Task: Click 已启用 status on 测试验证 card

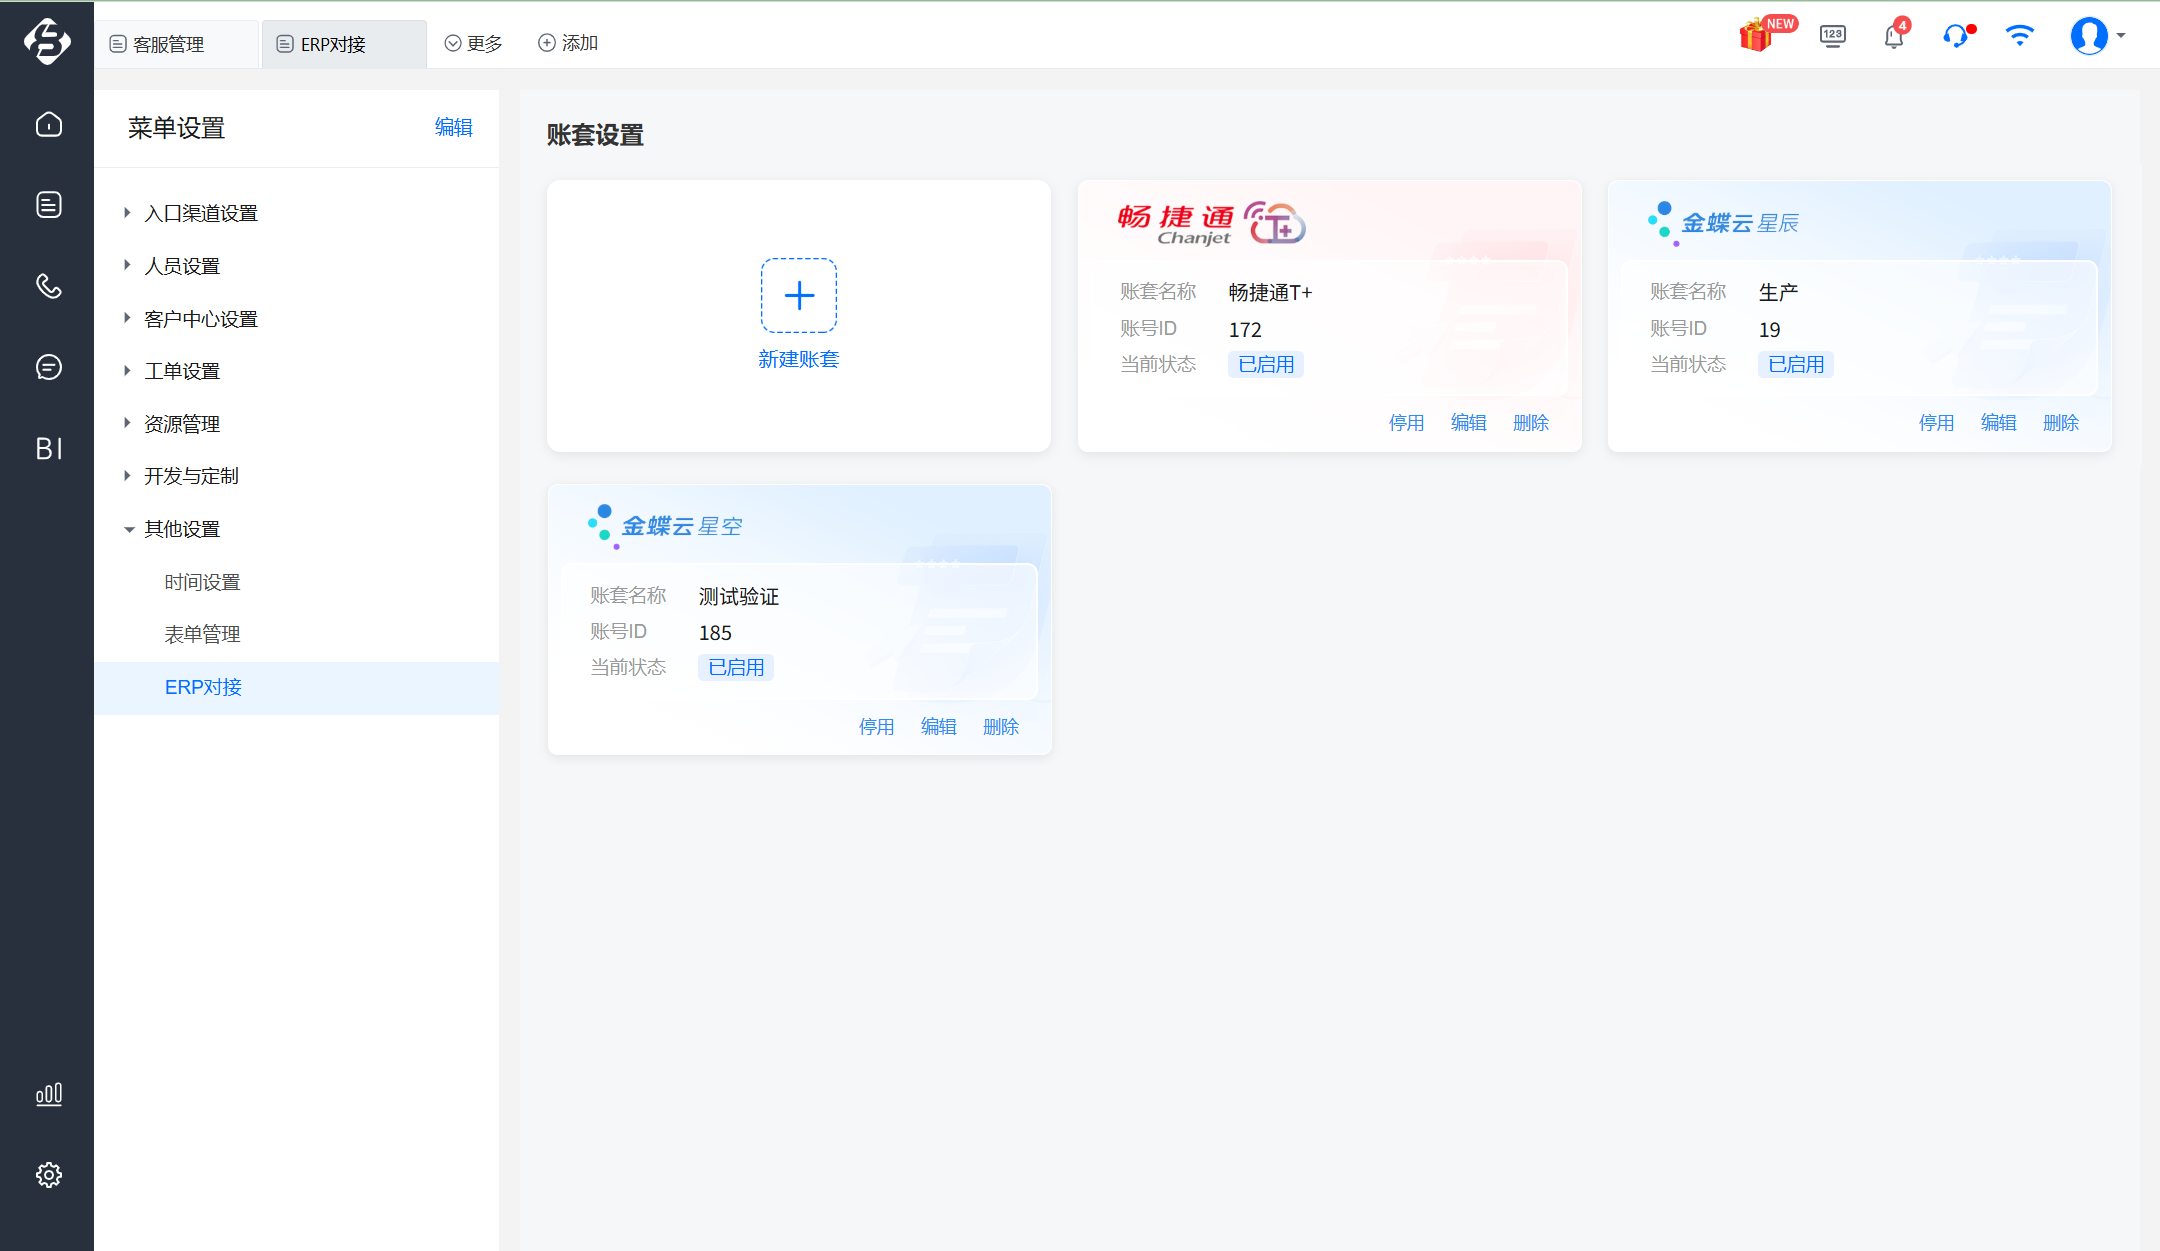Action: point(735,667)
